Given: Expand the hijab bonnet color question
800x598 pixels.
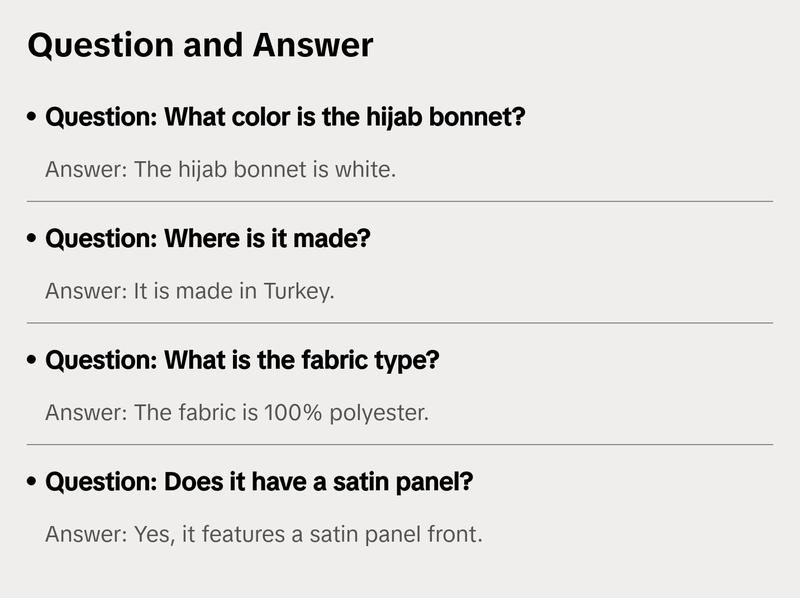Looking at the screenshot, I should 286,118.
